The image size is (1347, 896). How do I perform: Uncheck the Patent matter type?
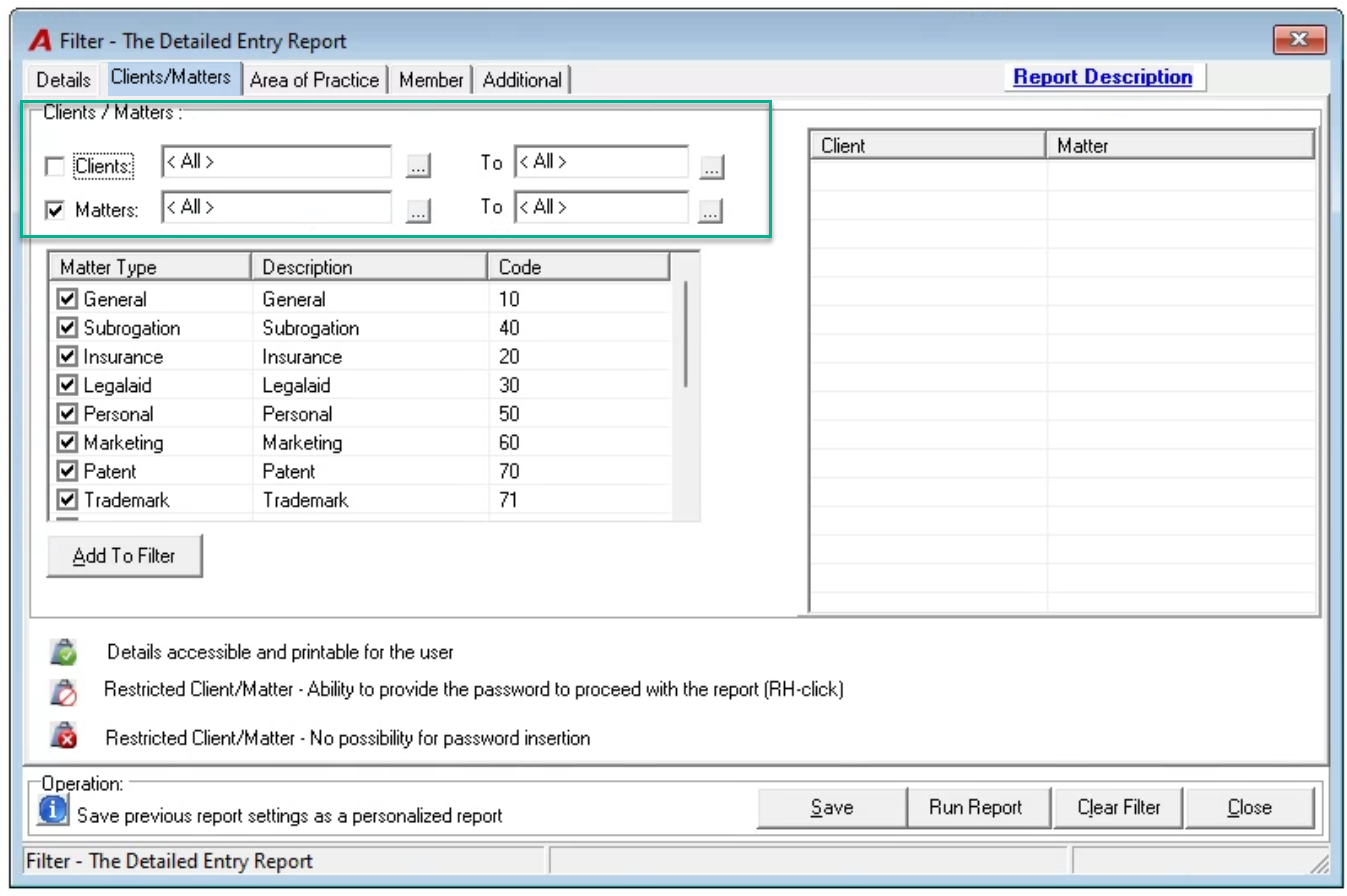pos(68,471)
